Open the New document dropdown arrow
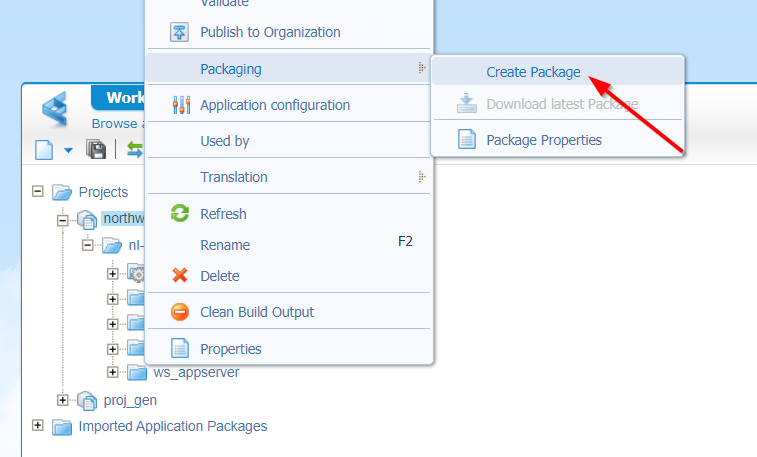Viewport: 757px width, 457px height. [x=68, y=151]
